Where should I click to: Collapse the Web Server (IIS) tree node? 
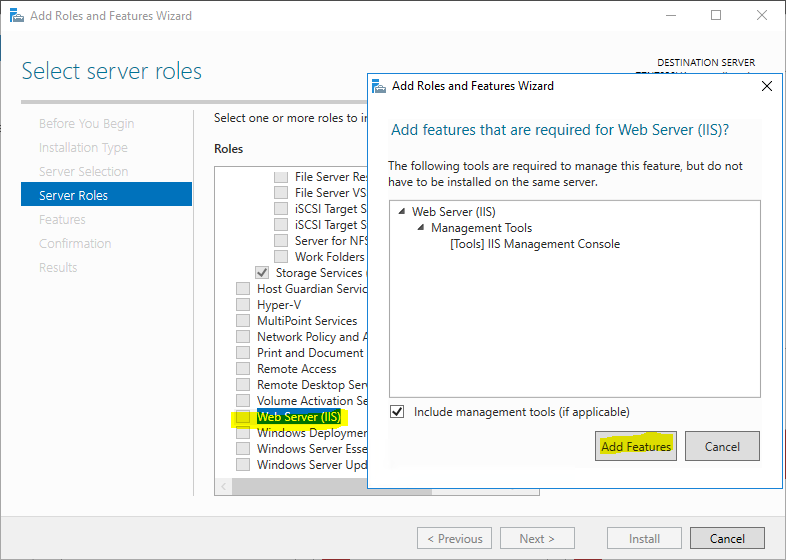click(x=402, y=212)
